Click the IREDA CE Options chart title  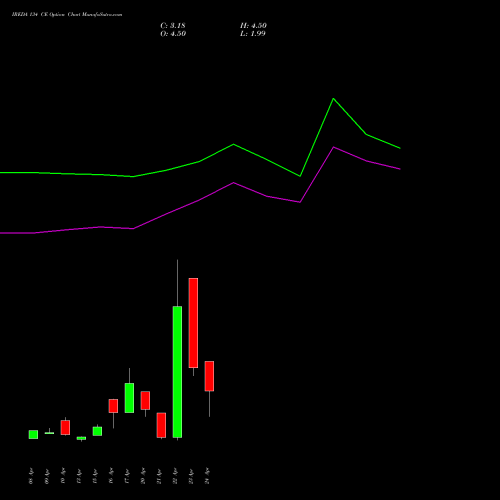click(x=67, y=15)
